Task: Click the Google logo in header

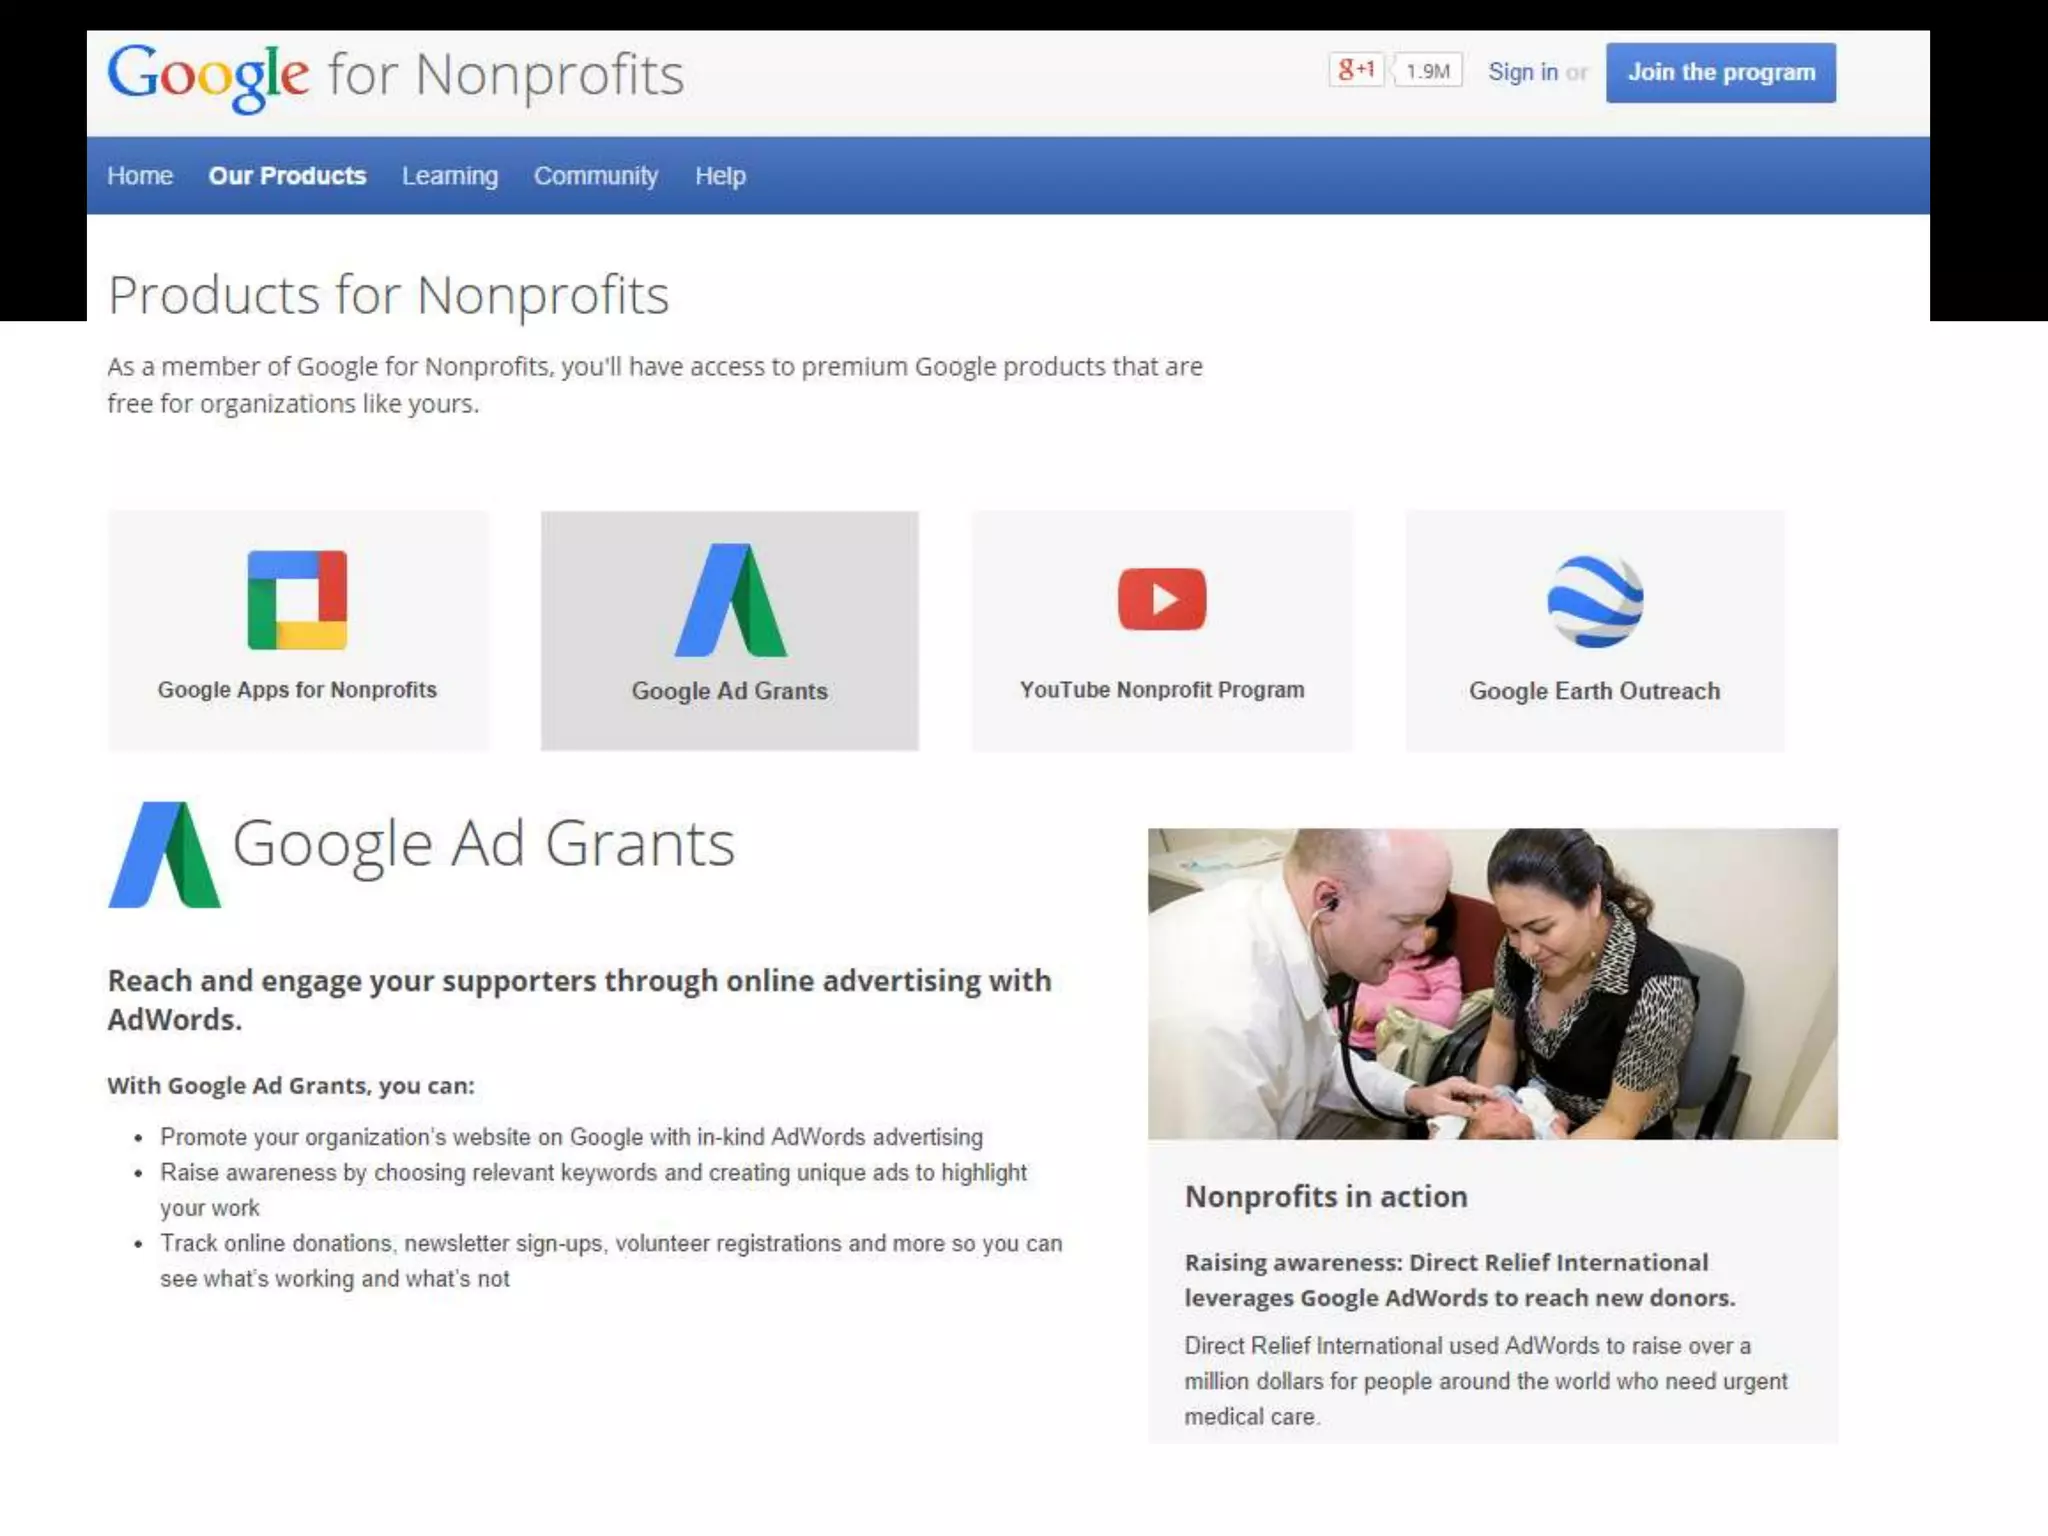Action: (208, 75)
